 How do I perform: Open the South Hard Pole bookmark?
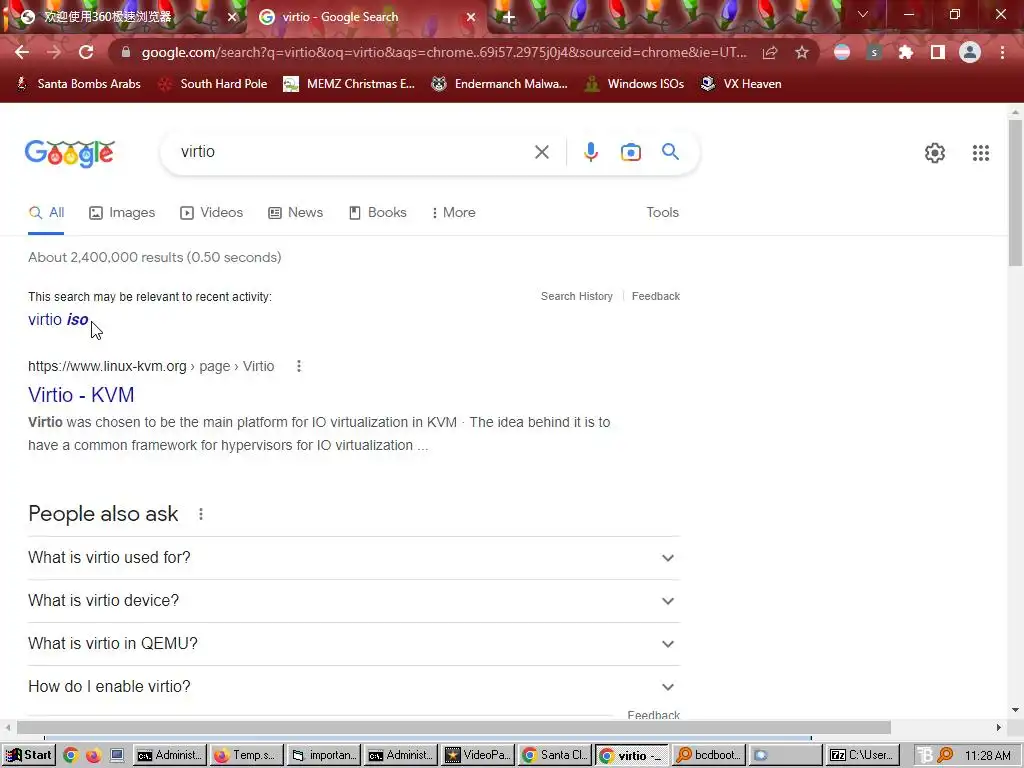click(x=213, y=84)
